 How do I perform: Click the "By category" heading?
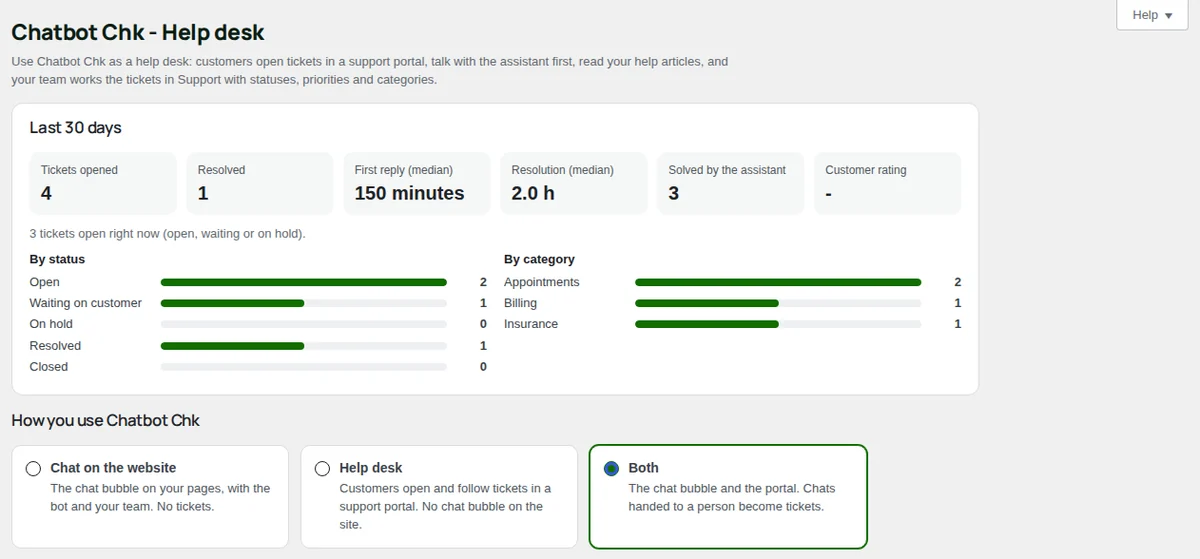click(539, 259)
